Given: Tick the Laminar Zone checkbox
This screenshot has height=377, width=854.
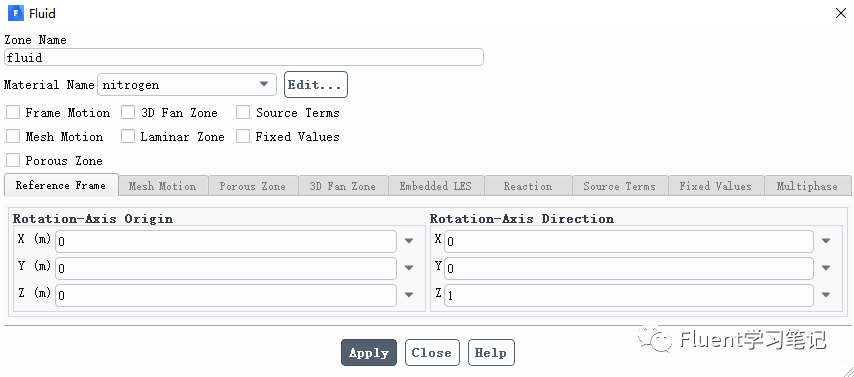Looking at the screenshot, I should click(x=128, y=137).
